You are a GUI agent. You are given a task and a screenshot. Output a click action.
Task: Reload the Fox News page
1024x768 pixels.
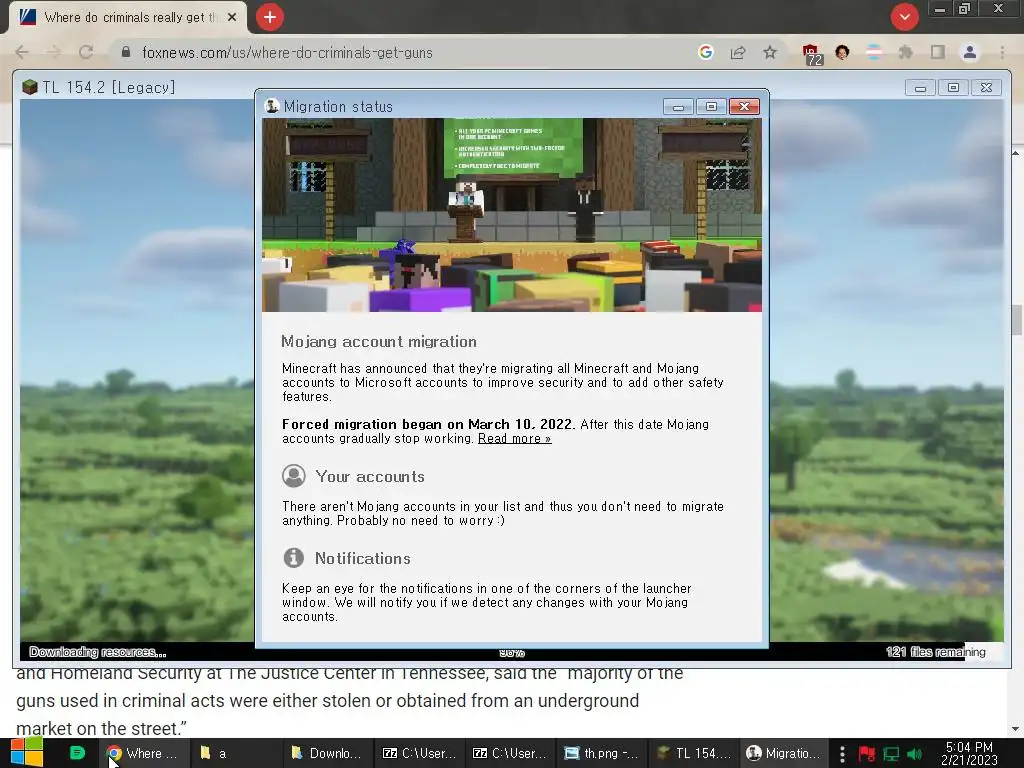[x=86, y=52]
